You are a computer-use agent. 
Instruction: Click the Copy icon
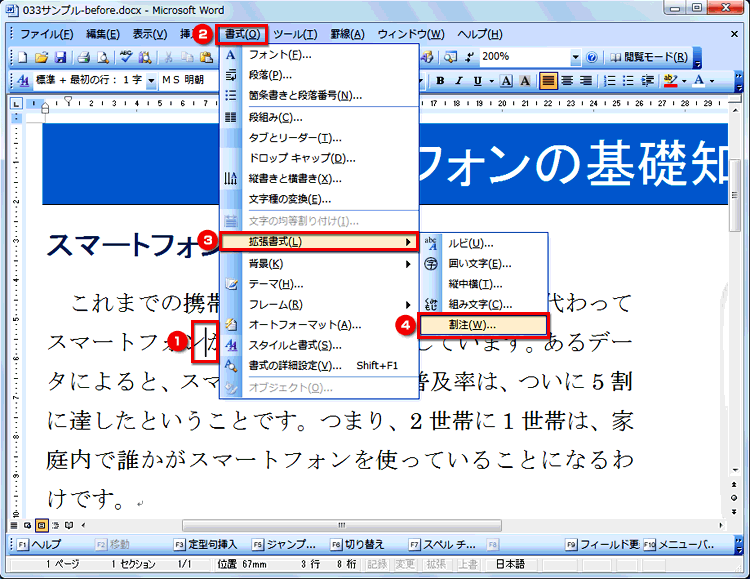coord(187,57)
